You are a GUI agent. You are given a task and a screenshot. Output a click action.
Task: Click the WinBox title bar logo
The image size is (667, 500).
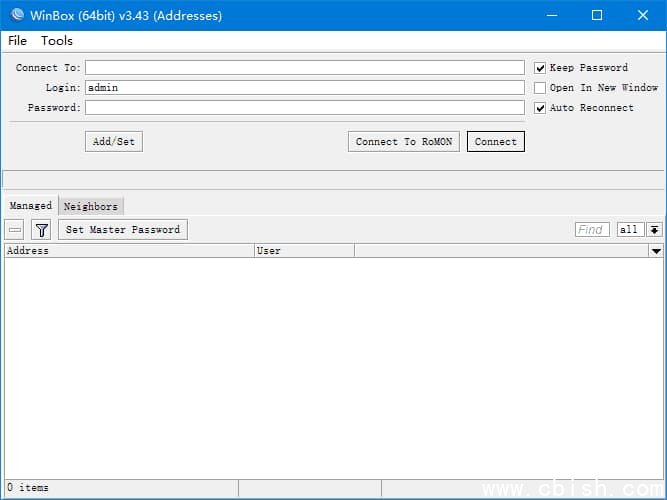click(16, 15)
